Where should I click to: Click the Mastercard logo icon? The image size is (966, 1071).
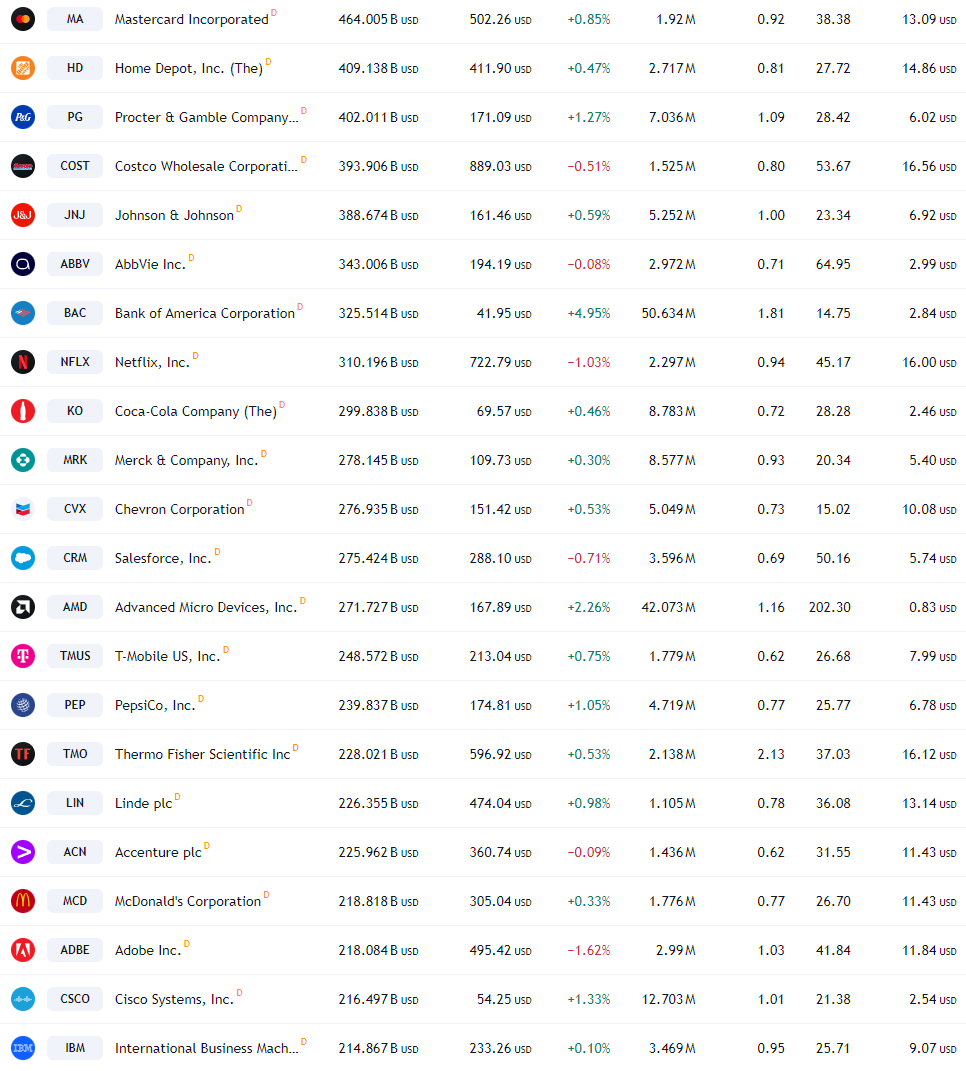[23, 19]
